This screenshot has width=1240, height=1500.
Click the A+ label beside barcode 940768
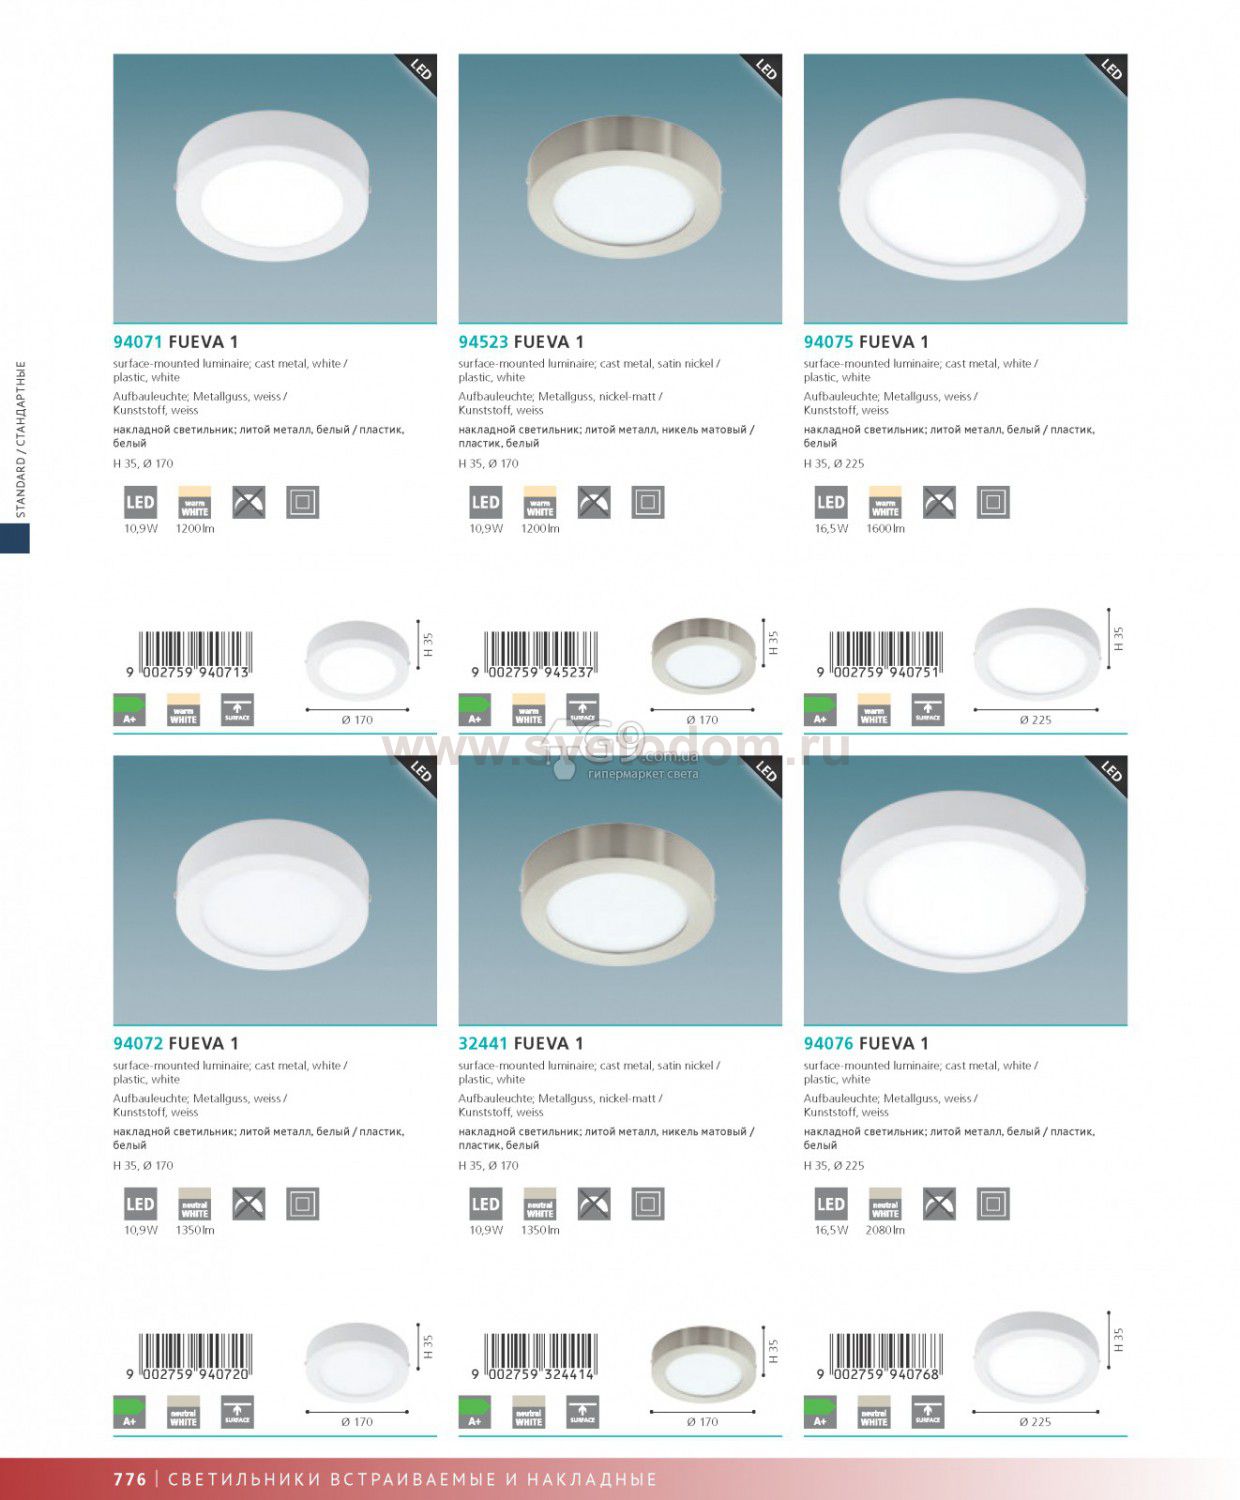coord(820,1412)
